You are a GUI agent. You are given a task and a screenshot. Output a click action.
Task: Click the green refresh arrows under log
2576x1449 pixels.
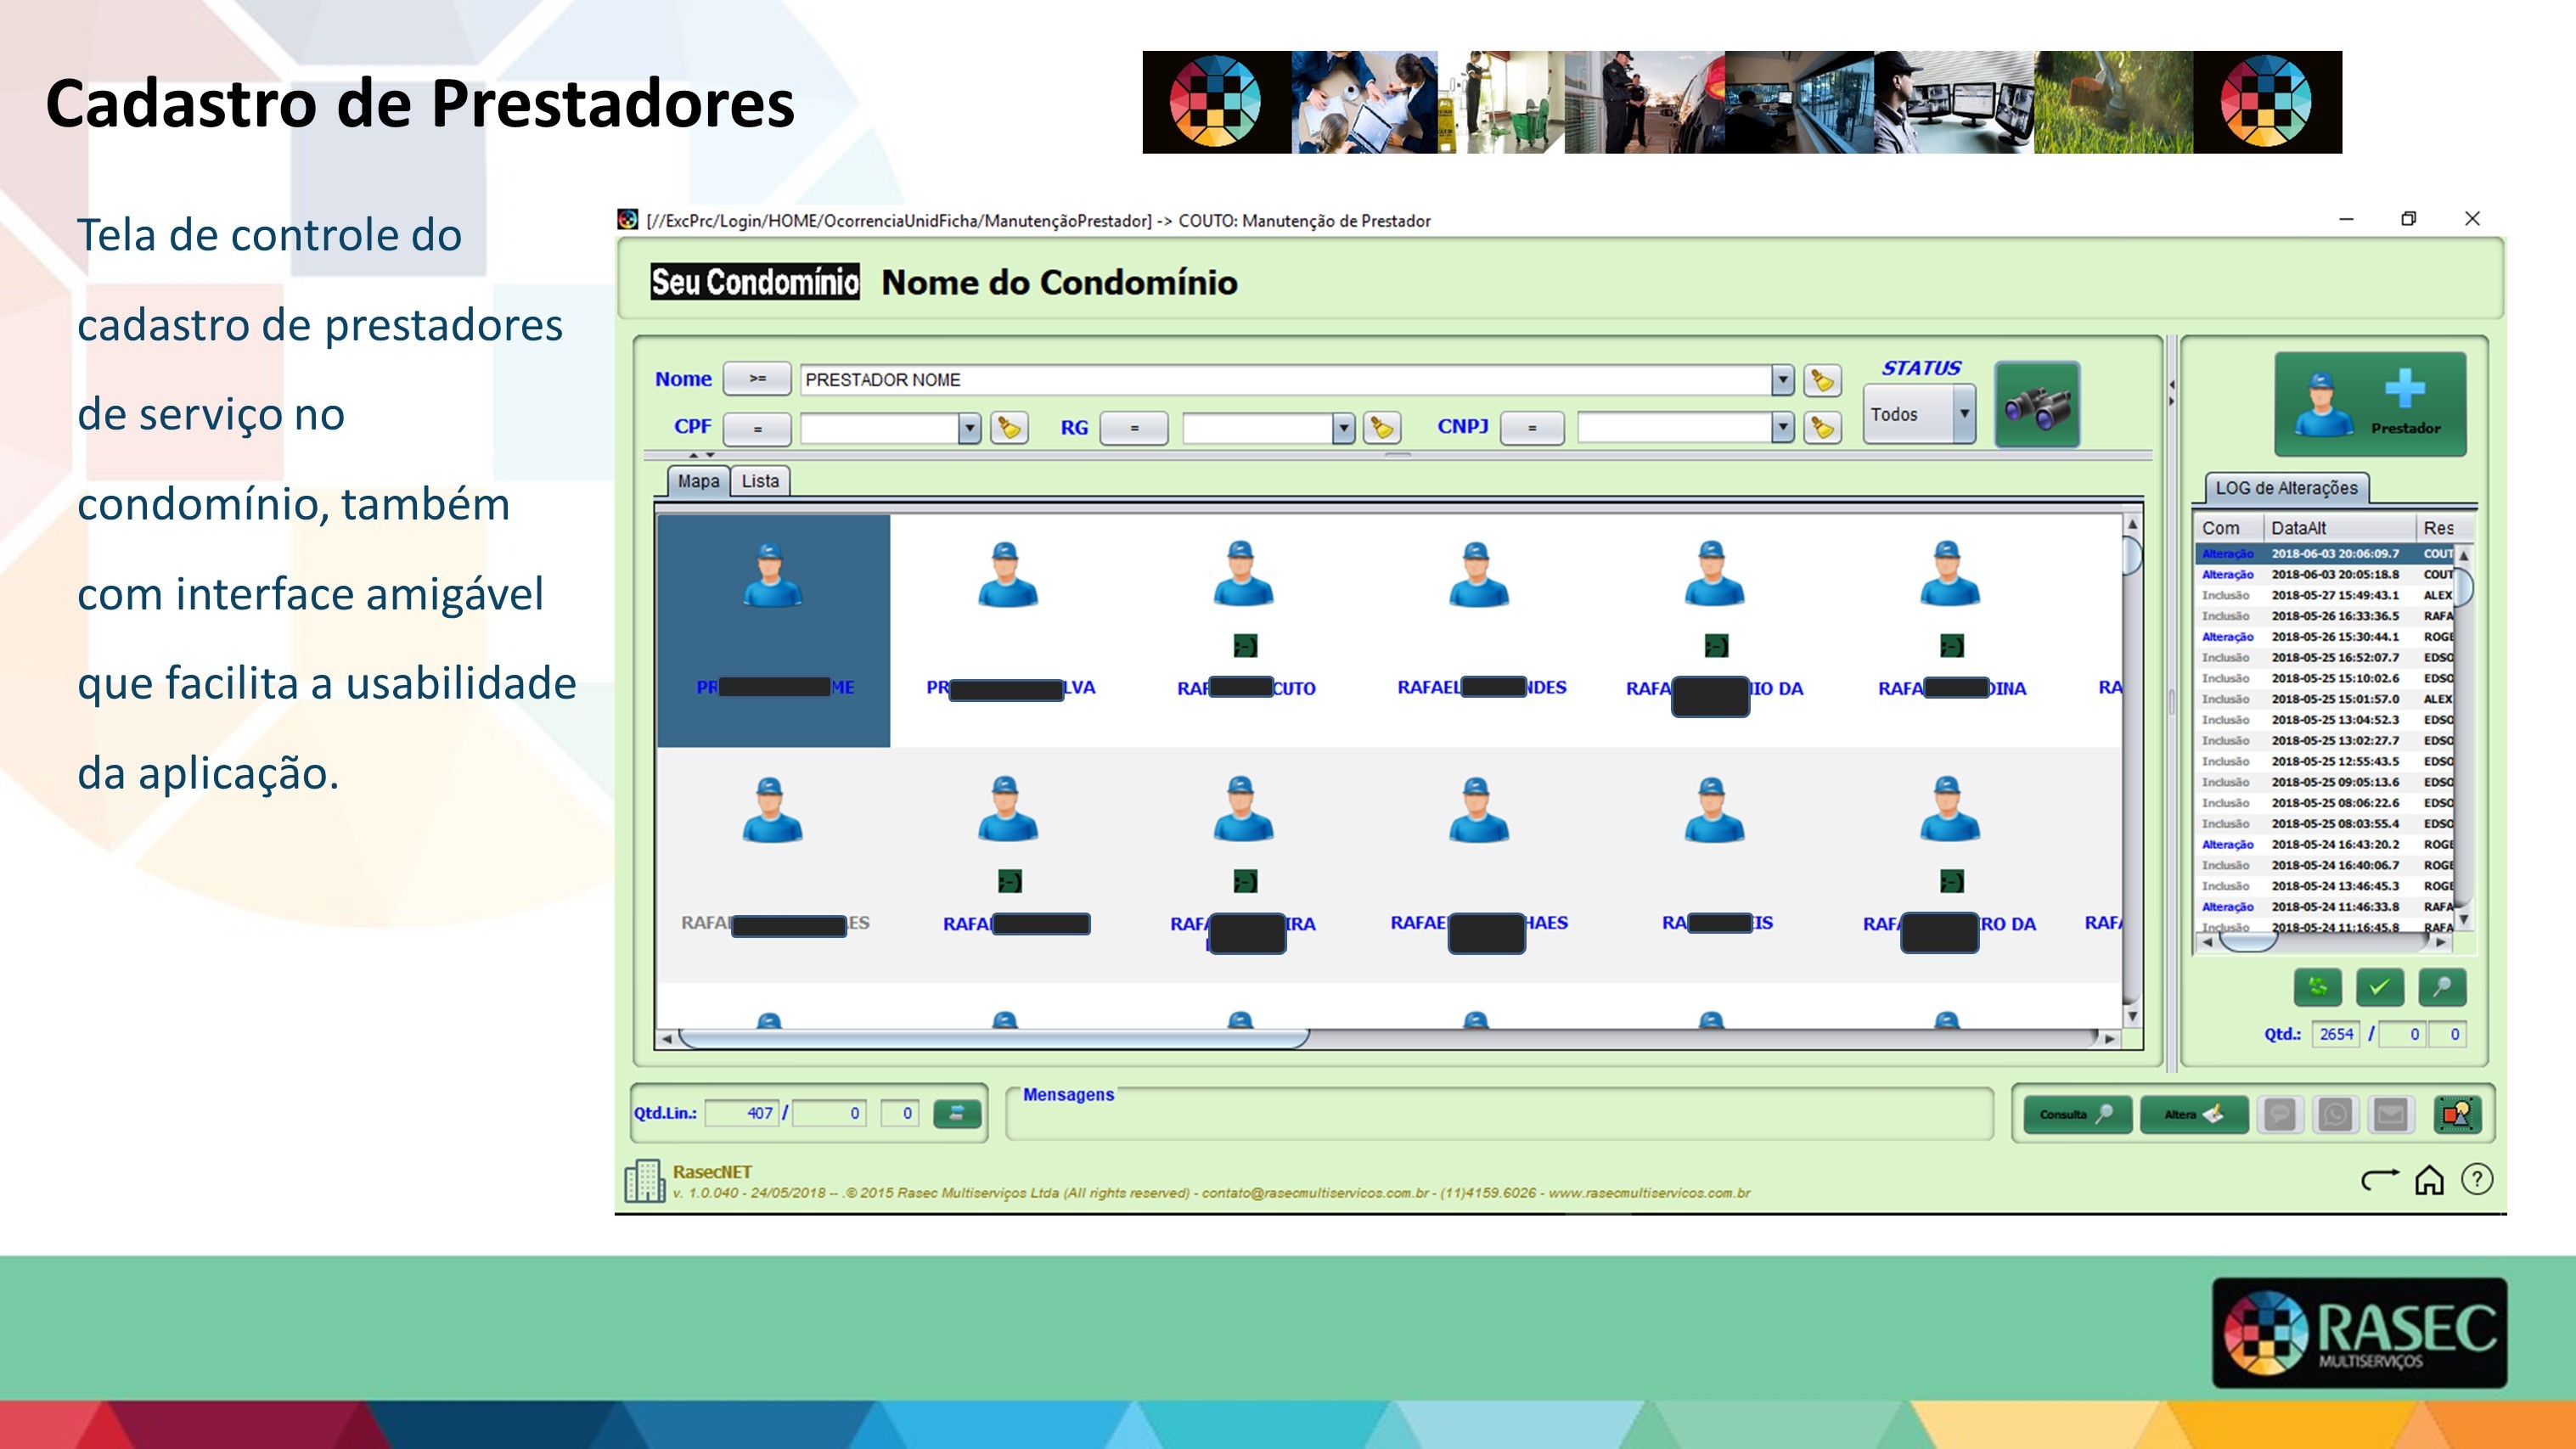(x=2317, y=987)
